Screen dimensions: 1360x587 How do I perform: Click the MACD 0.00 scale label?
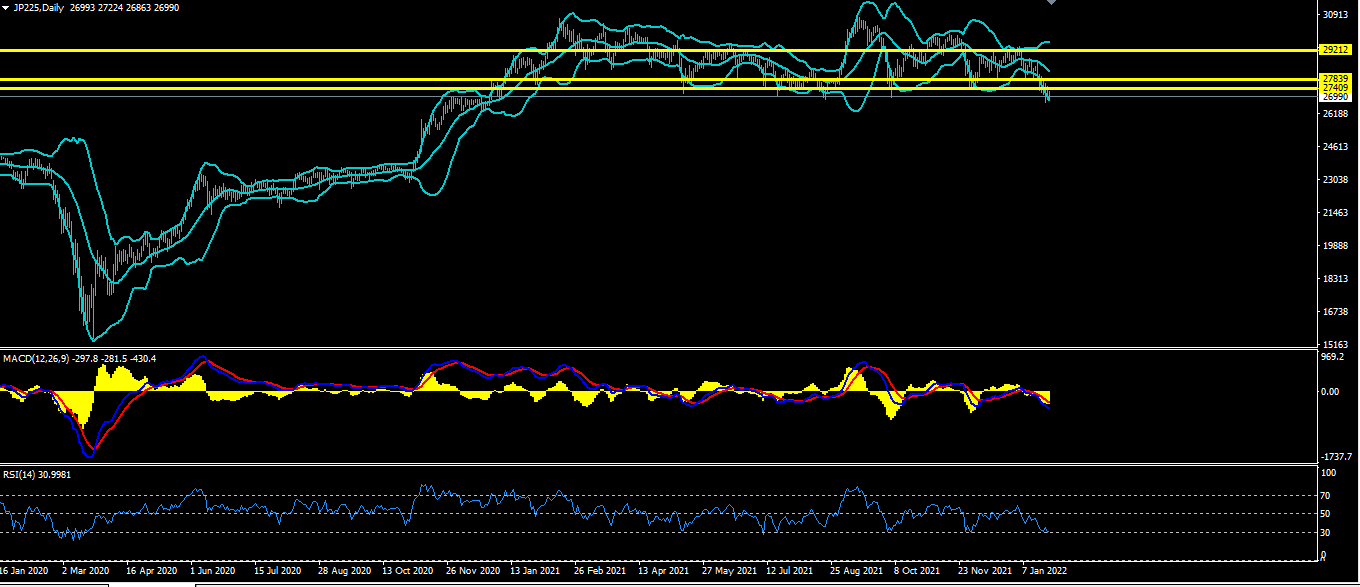click(1331, 391)
